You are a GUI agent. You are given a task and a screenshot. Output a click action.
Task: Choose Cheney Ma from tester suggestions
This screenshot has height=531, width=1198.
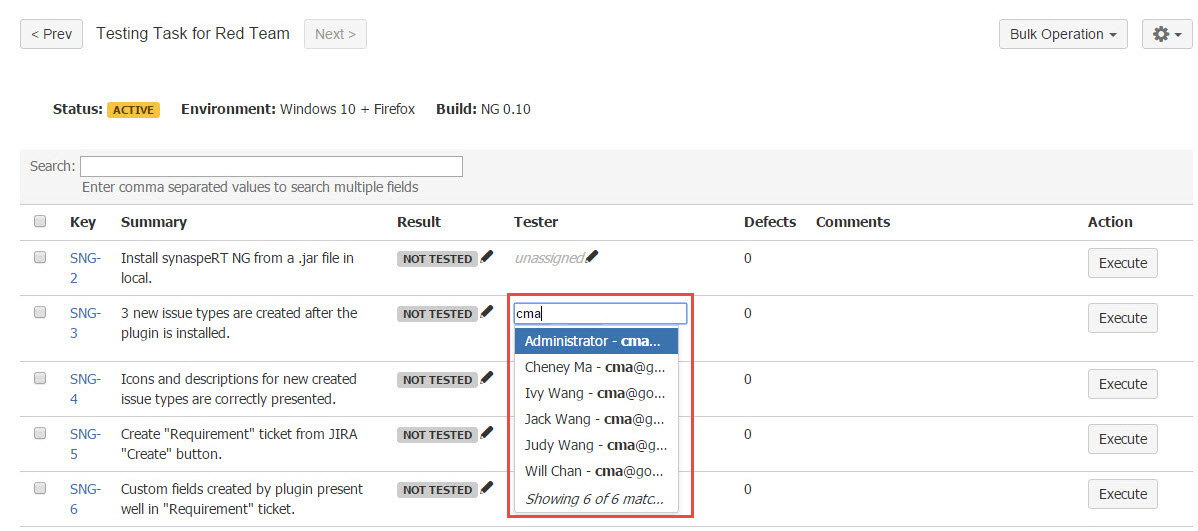595,367
